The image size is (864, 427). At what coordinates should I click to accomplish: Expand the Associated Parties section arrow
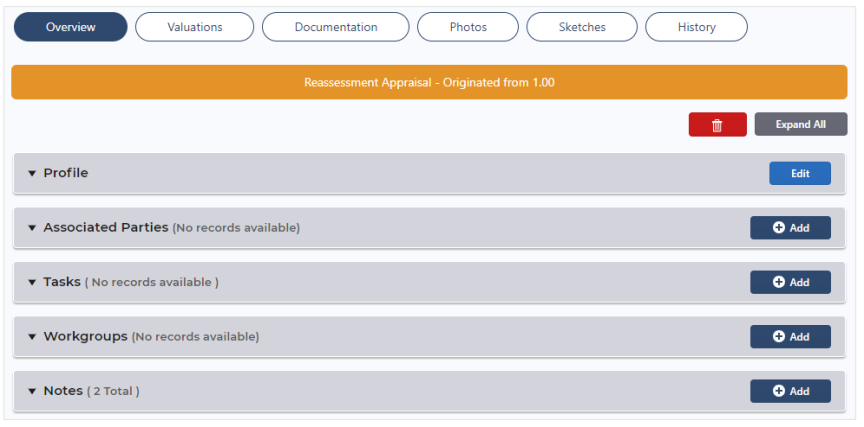pos(31,228)
